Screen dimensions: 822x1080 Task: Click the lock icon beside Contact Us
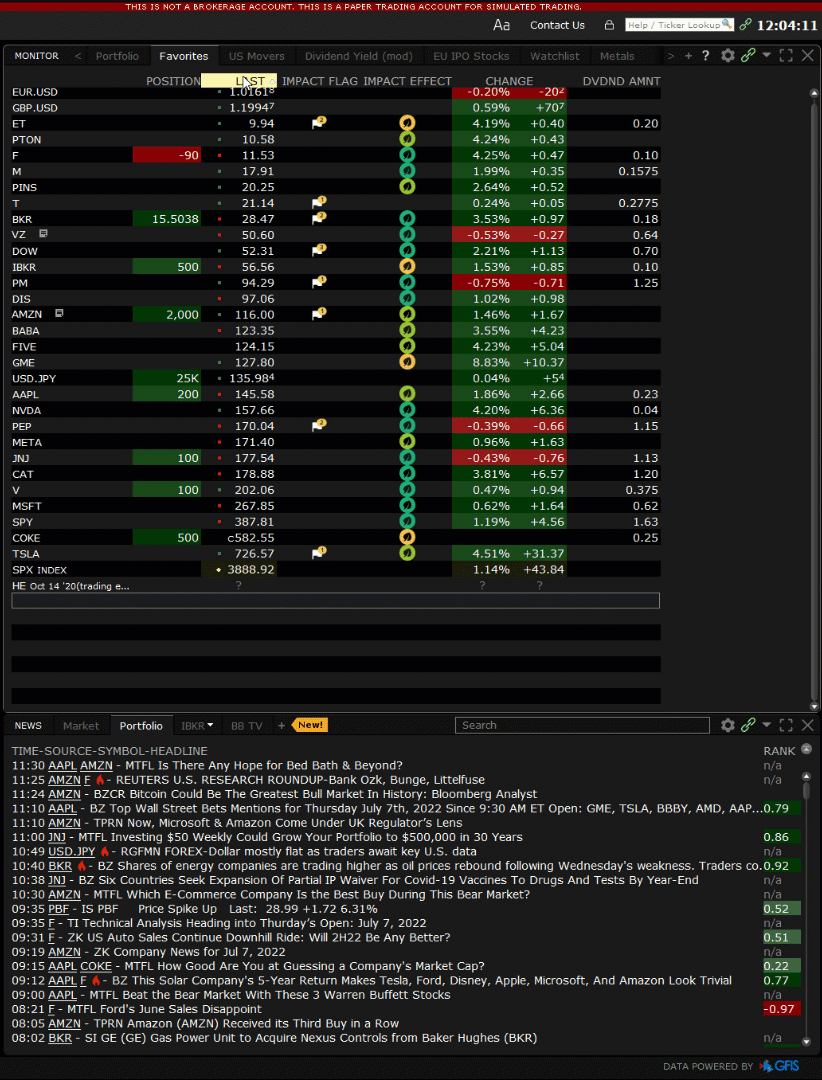pyautogui.click(x=609, y=25)
